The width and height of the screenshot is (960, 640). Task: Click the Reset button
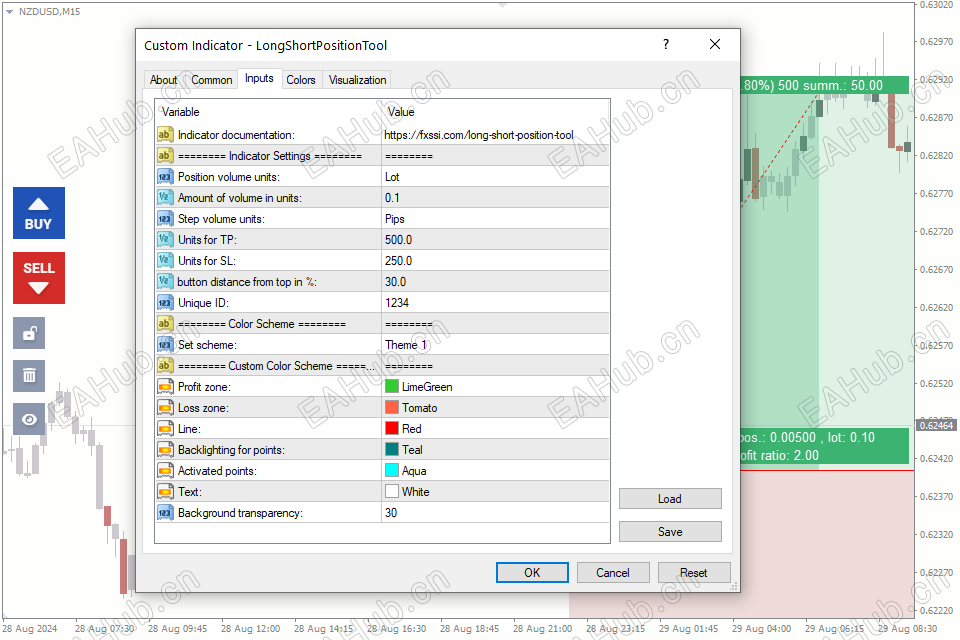693,573
